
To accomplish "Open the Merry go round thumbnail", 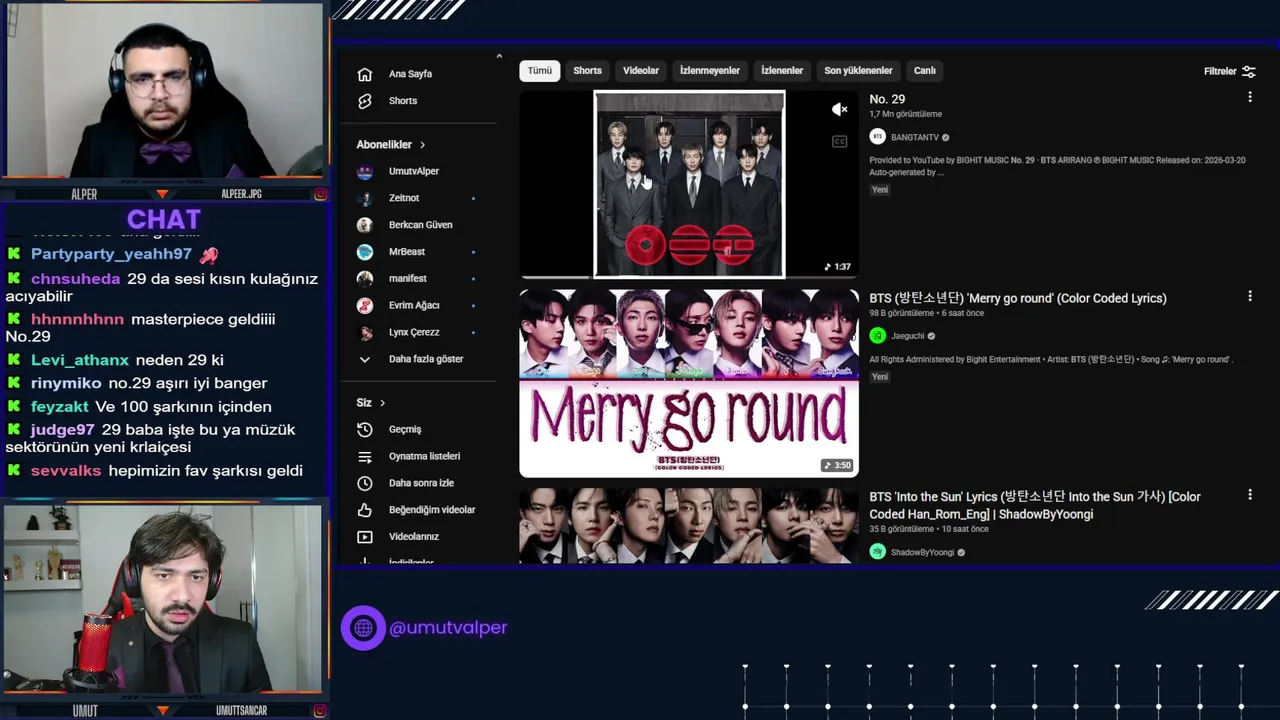I will (x=689, y=383).
